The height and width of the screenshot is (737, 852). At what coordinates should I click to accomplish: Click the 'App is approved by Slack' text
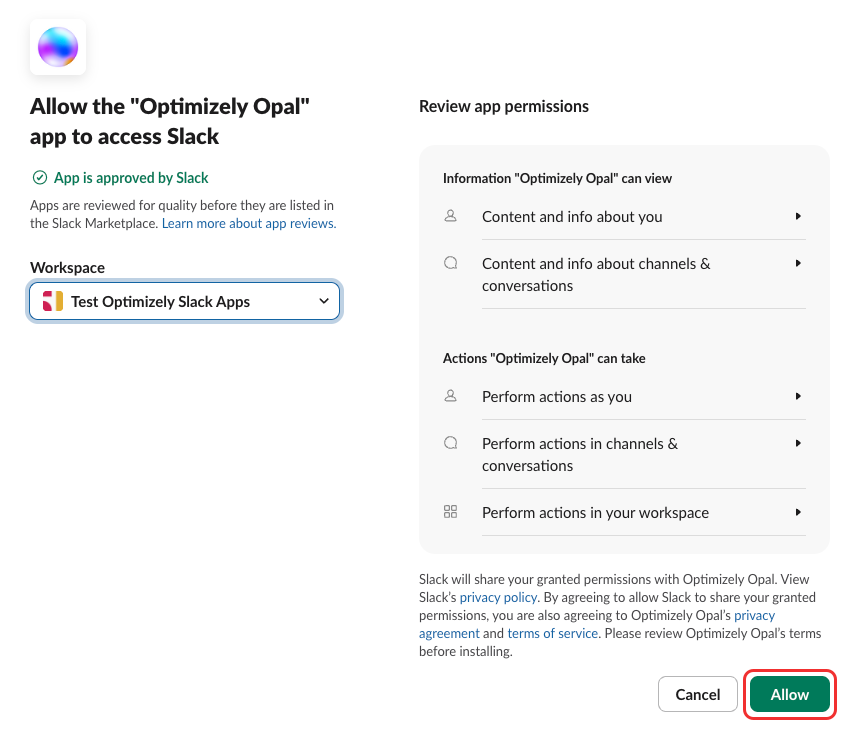click(131, 178)
